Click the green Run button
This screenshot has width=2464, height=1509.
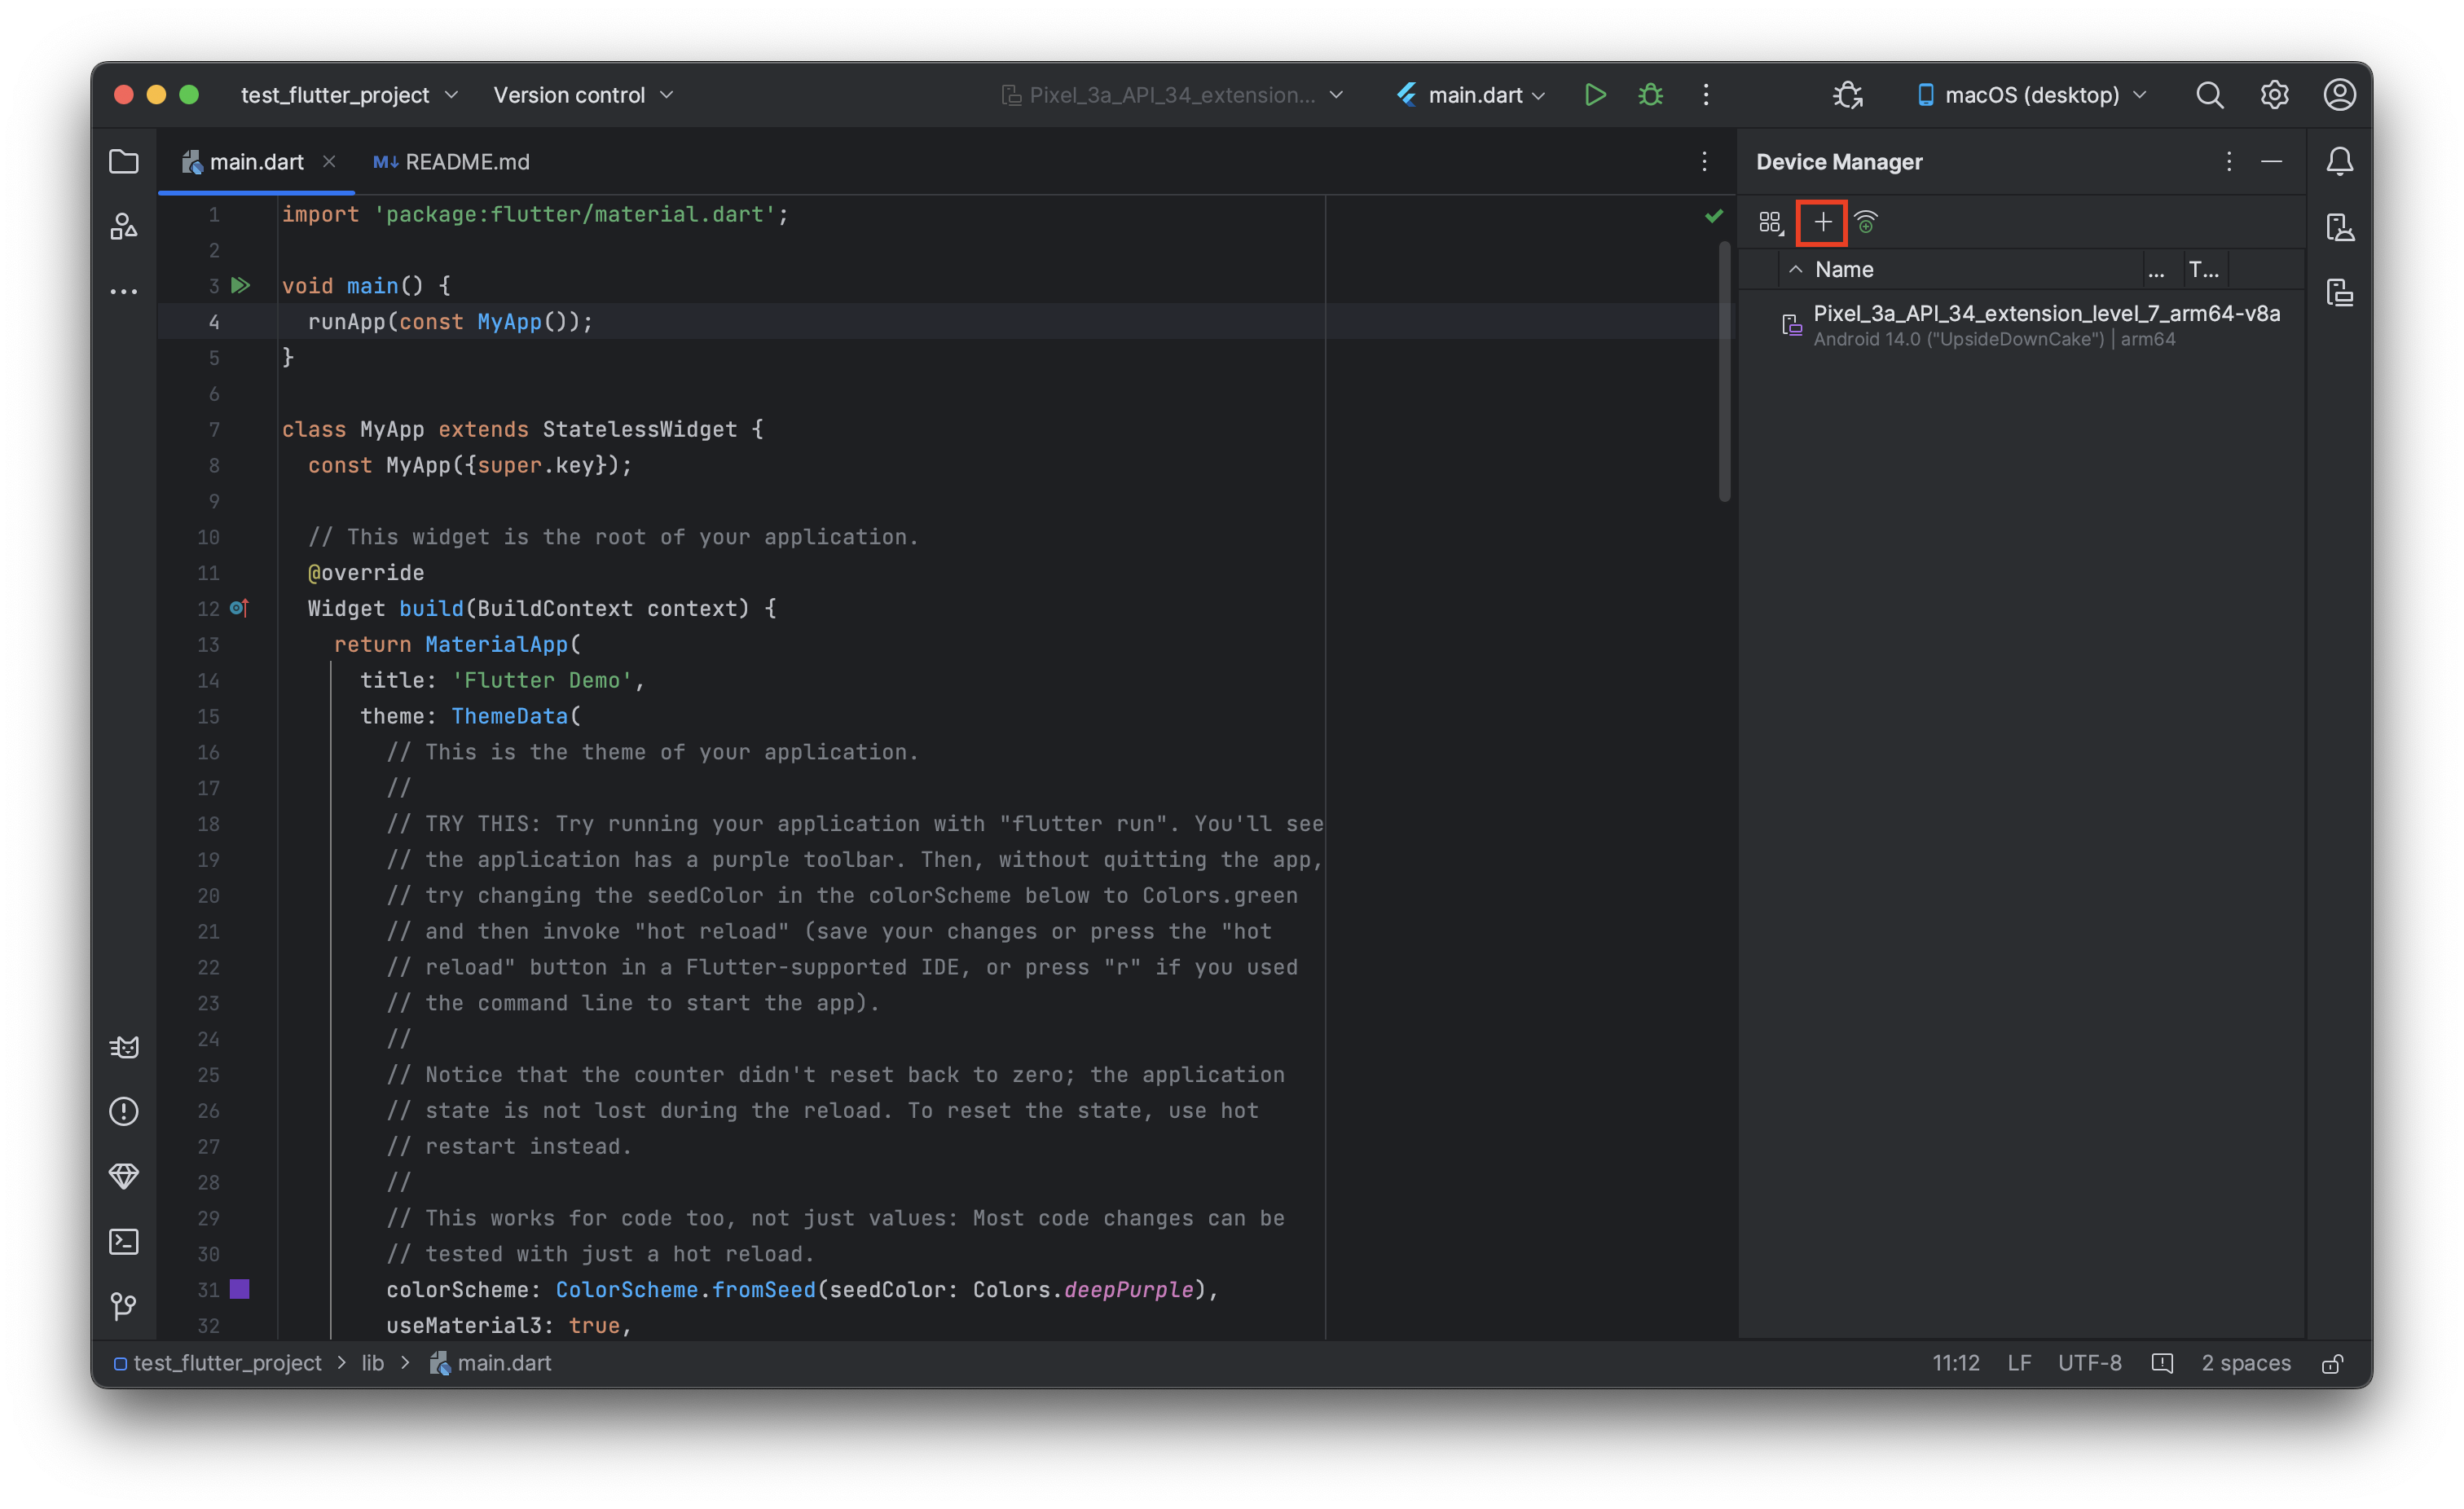pos(1595,95)
